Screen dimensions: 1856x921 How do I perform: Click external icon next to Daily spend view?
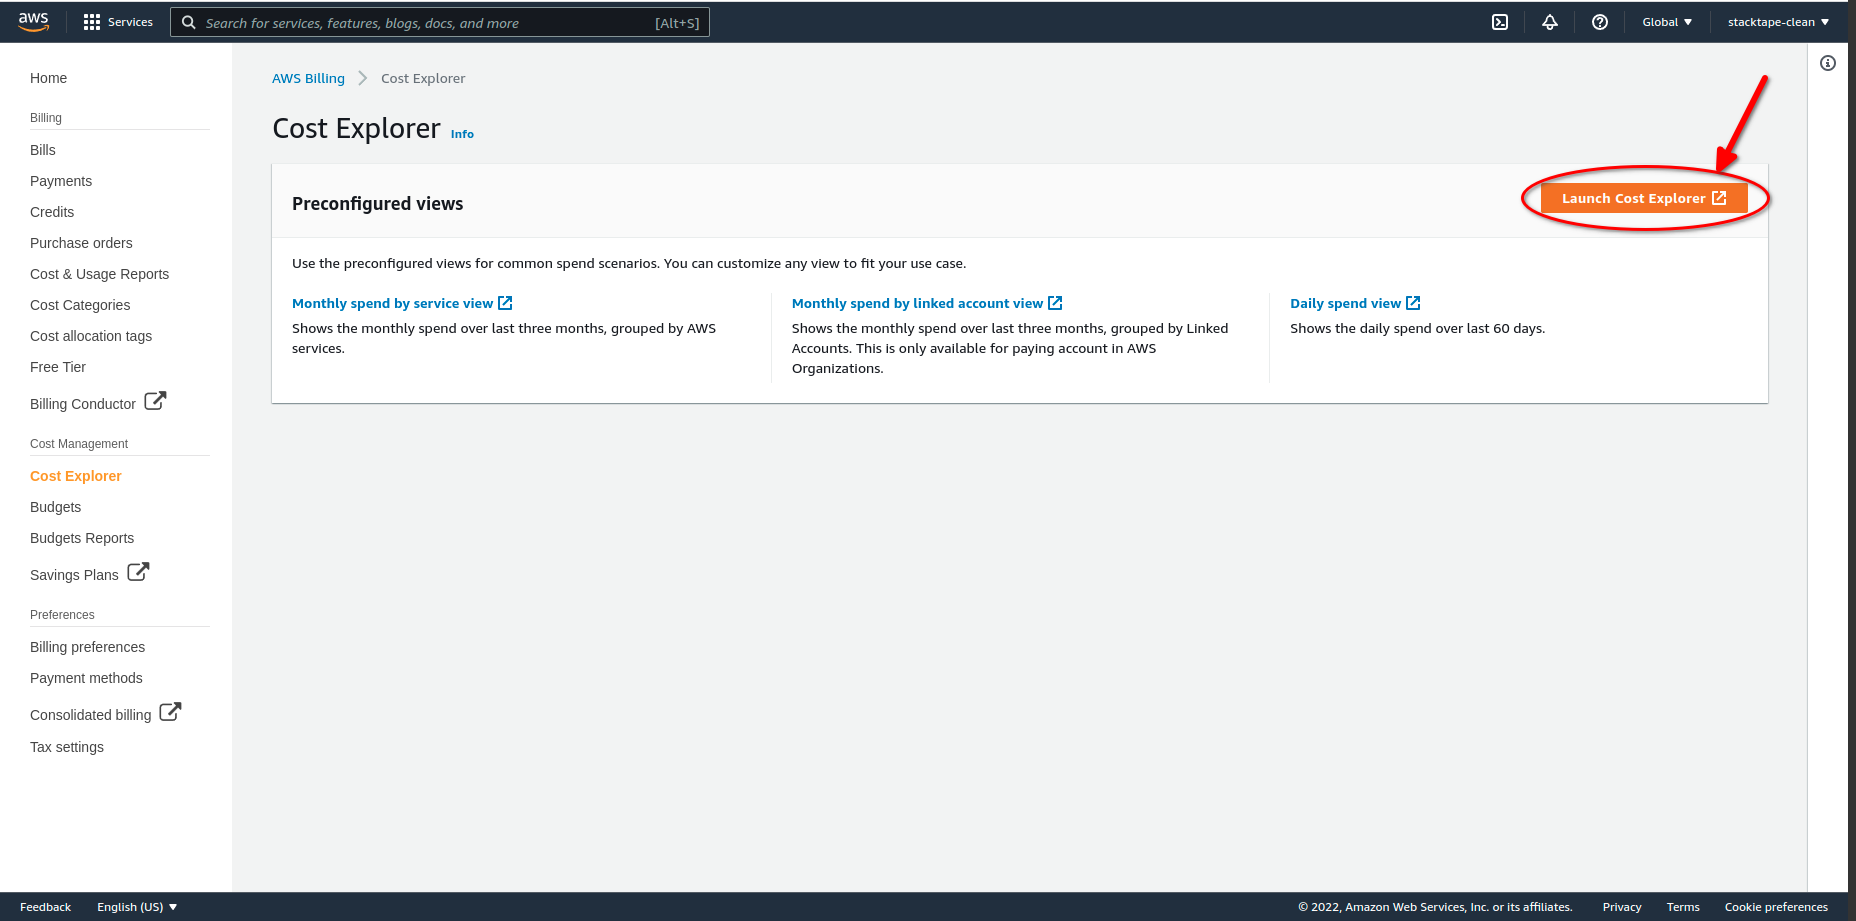tap(1413, 303)
